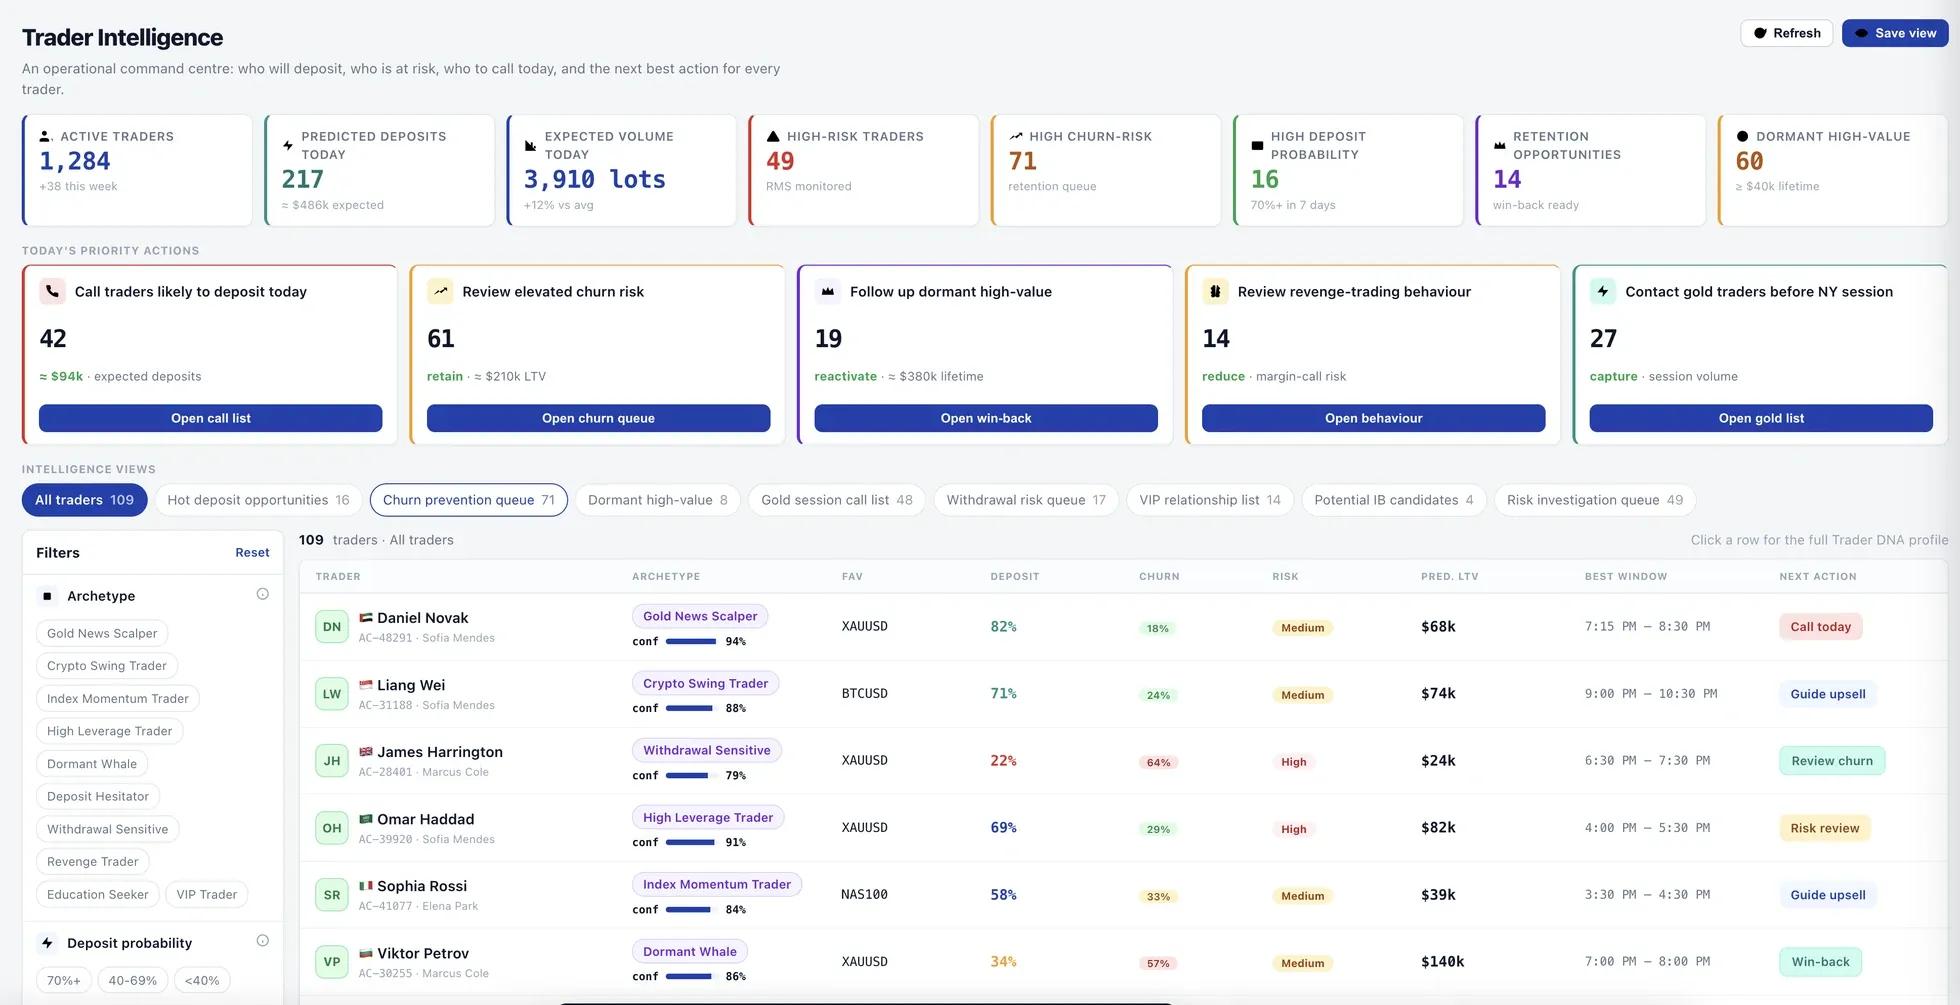Click the SR avatar for Sophia Rossi
The image size is (1960, 1005).
tap(332, 895)
